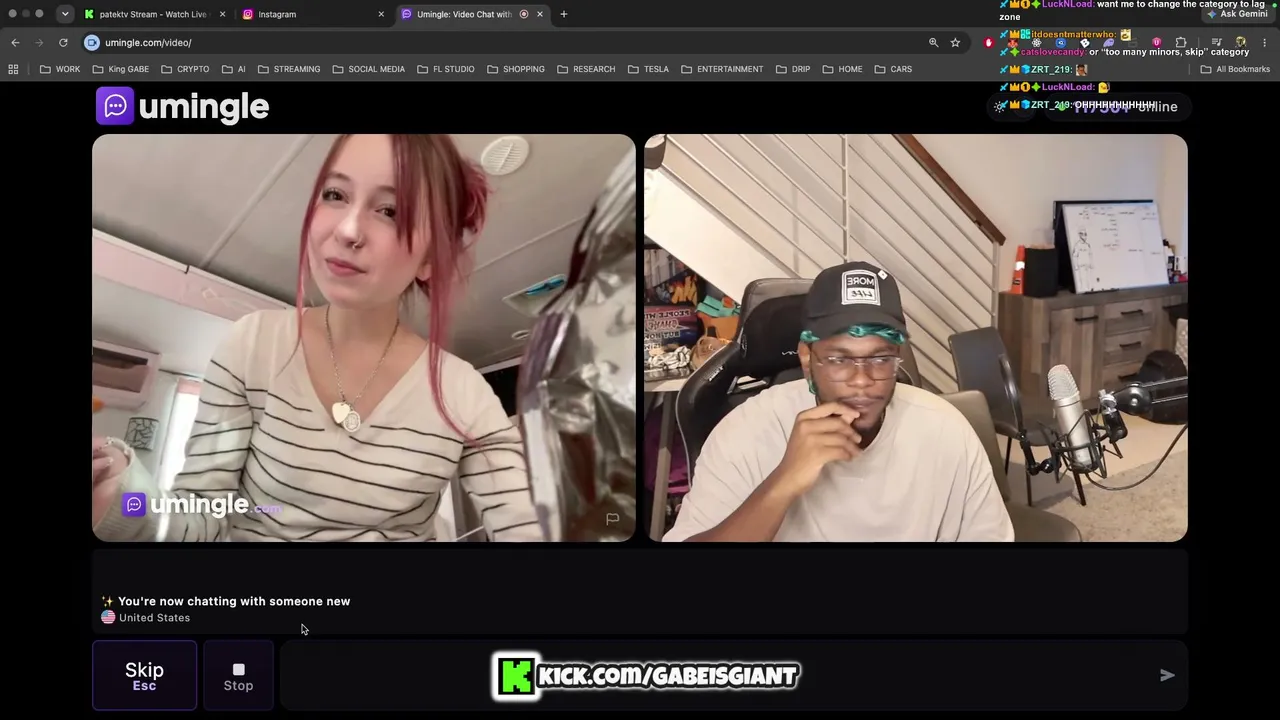Screen dimensions: 1280x720
Task: Click the forward navigation arrow
Action: tap(39, 42)
